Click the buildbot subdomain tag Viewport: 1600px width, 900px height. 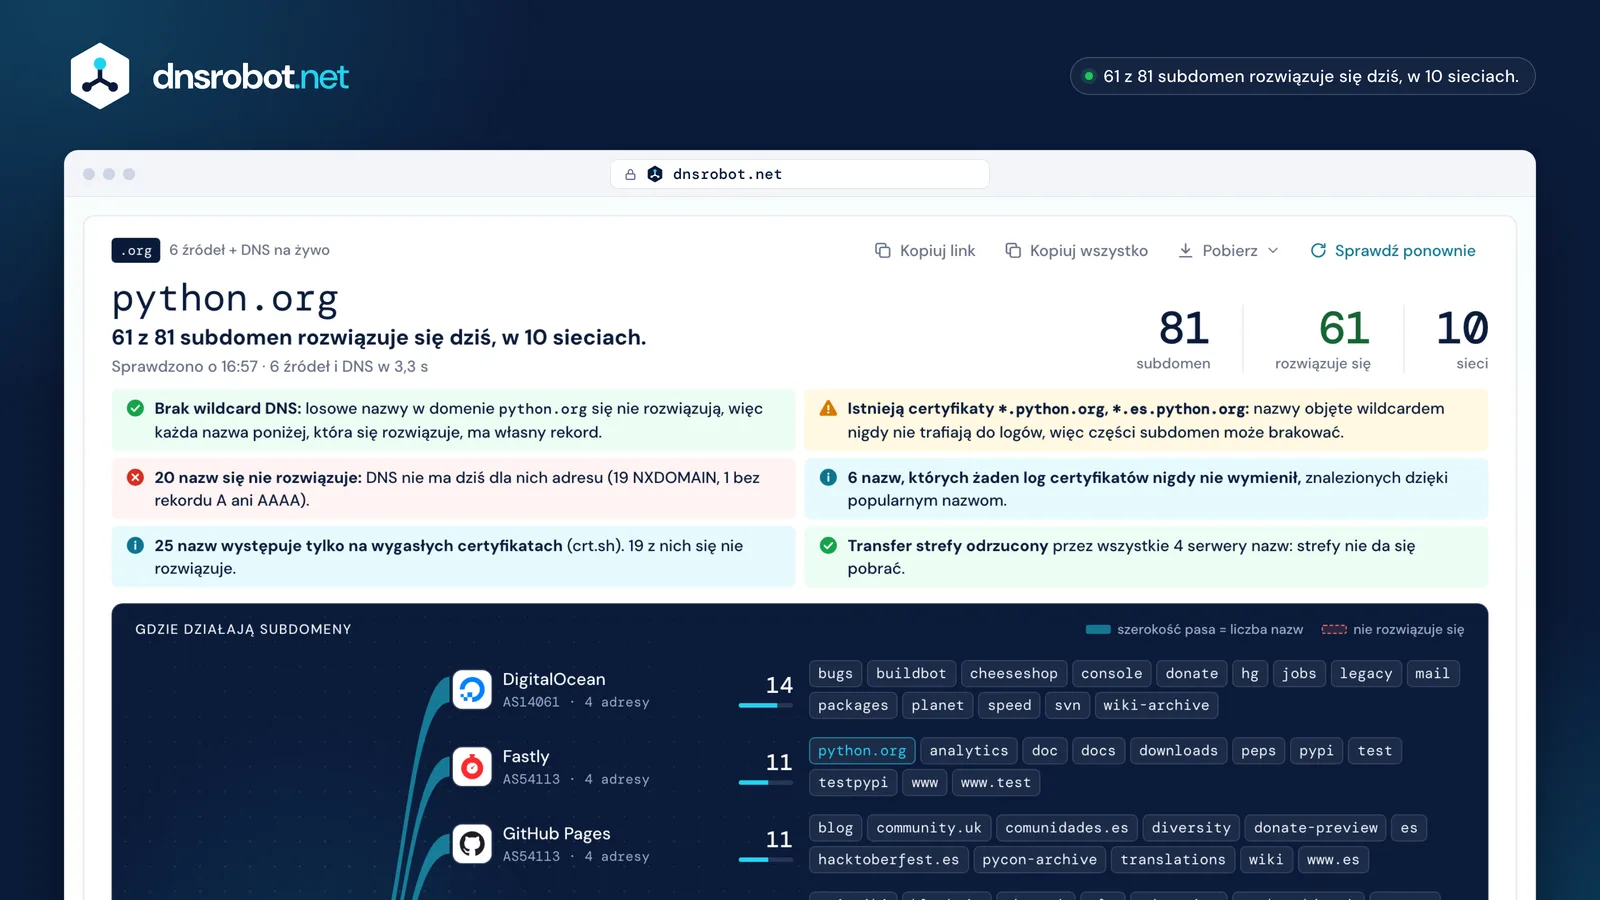point(911,674)
